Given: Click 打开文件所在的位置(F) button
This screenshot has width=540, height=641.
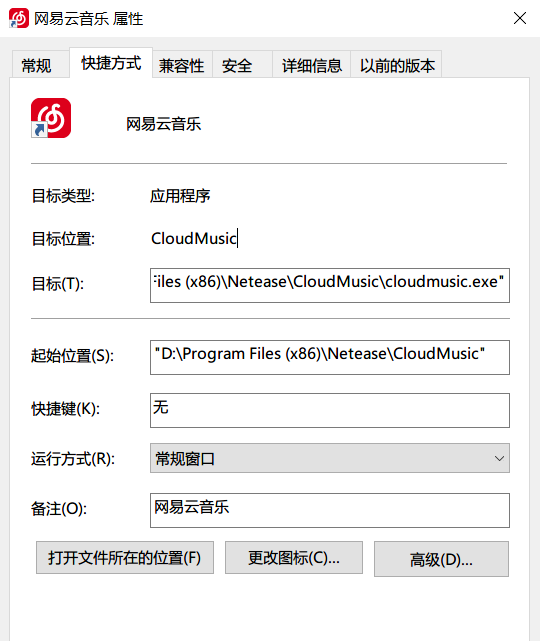Looking at the screenshot, I should coord(125,558).
